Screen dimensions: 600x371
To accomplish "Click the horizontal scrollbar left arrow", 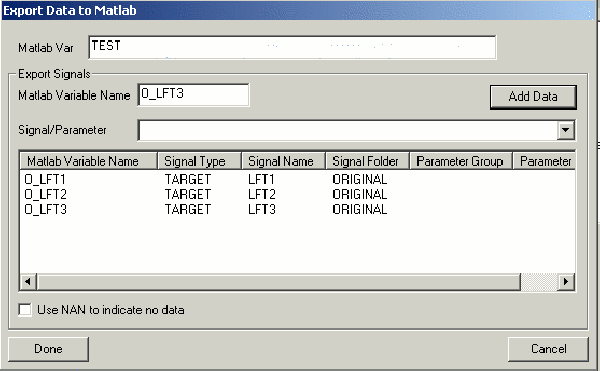I will (x=28, y=282).
